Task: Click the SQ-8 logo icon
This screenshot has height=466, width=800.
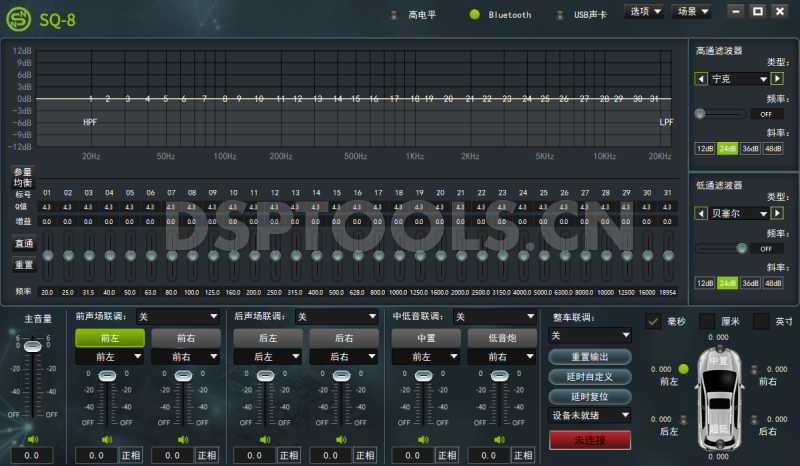Action: coord(20,17)
